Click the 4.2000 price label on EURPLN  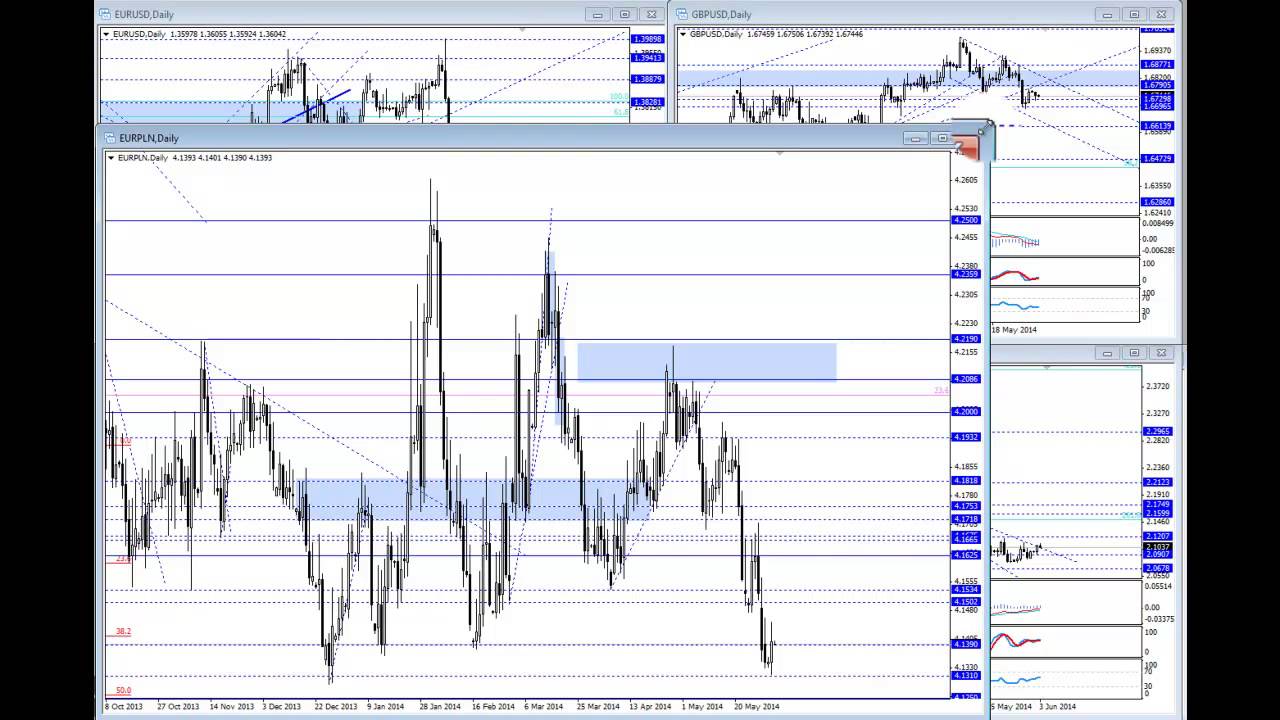click(x=966, y=412)
